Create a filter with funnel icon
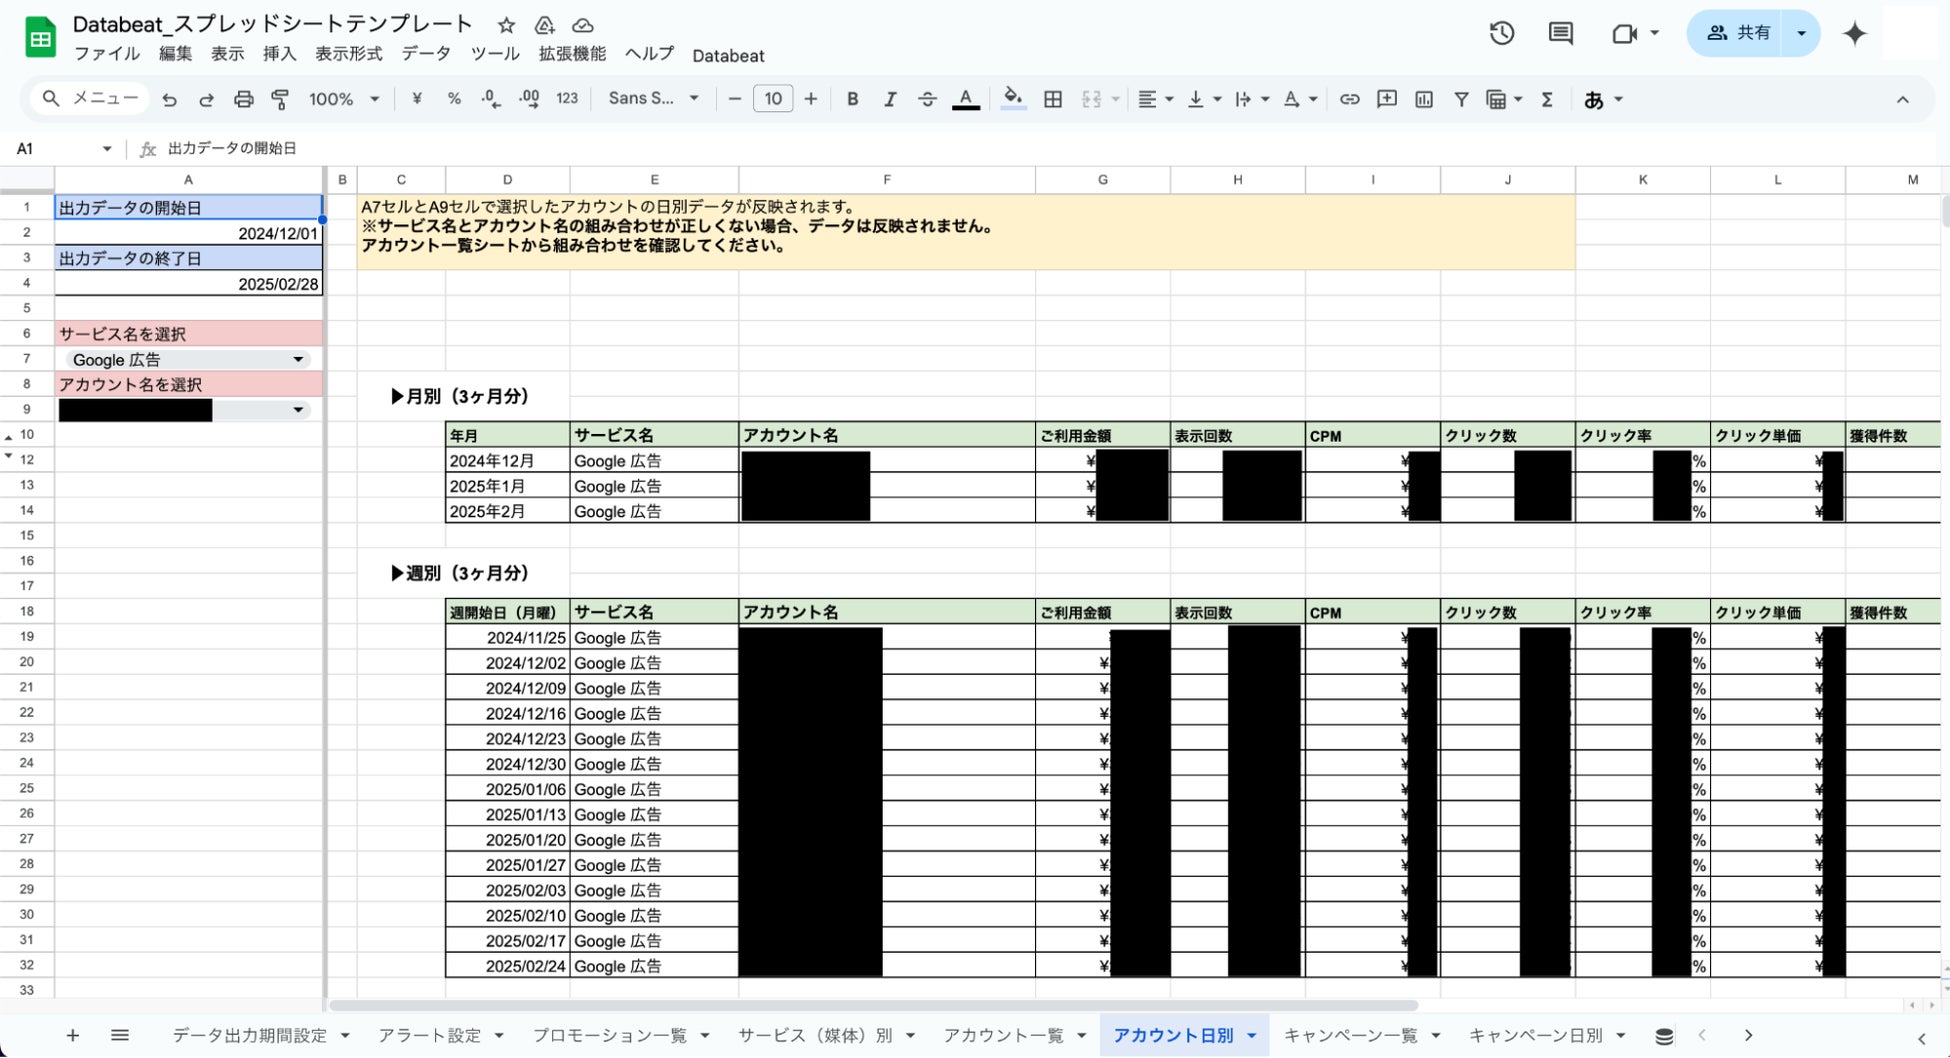 [x=1461, y=99]
